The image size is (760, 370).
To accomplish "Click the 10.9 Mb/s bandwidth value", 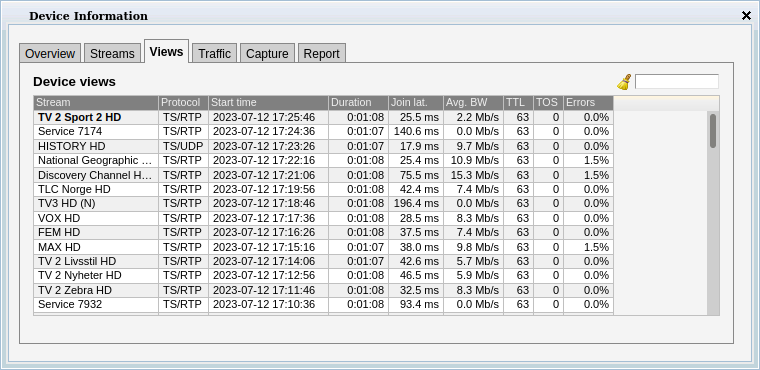I will (474, 161).
